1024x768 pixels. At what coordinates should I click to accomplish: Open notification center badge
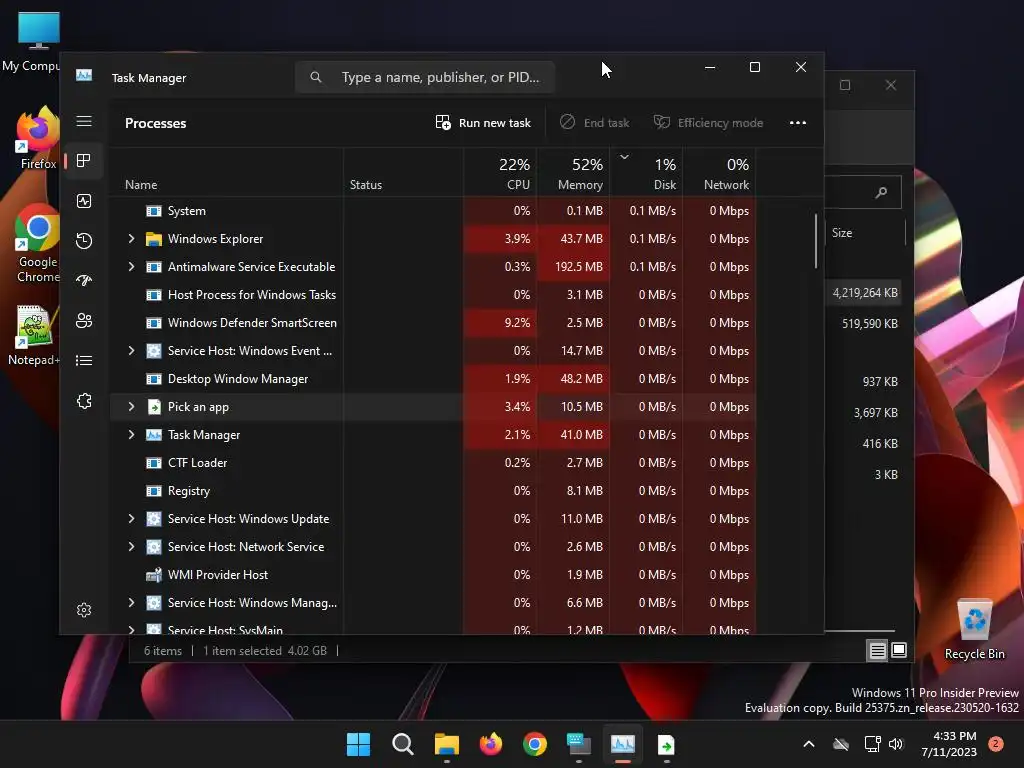pos(995,744)
